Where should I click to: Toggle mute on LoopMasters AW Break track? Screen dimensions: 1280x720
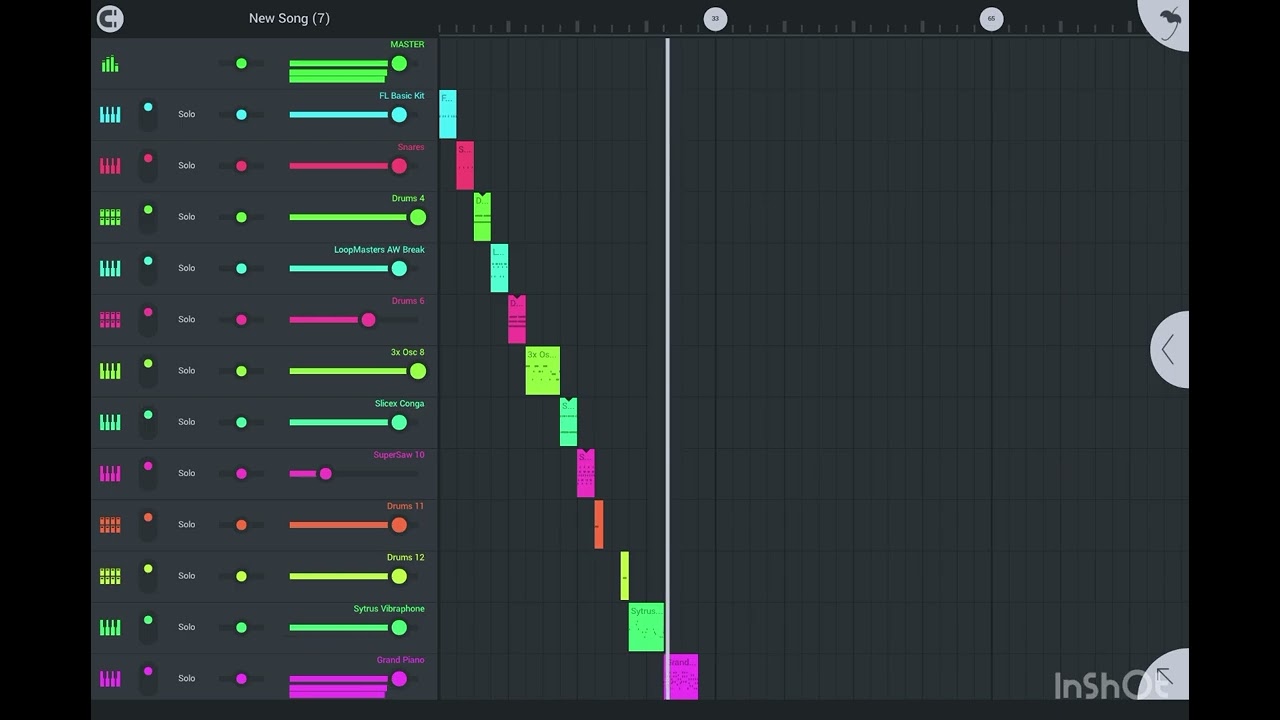tap(148, 268)
